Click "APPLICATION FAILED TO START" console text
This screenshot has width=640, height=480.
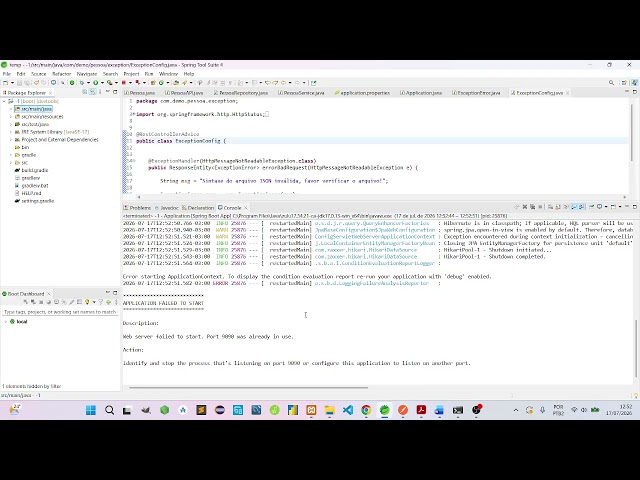tap(163, 303)
